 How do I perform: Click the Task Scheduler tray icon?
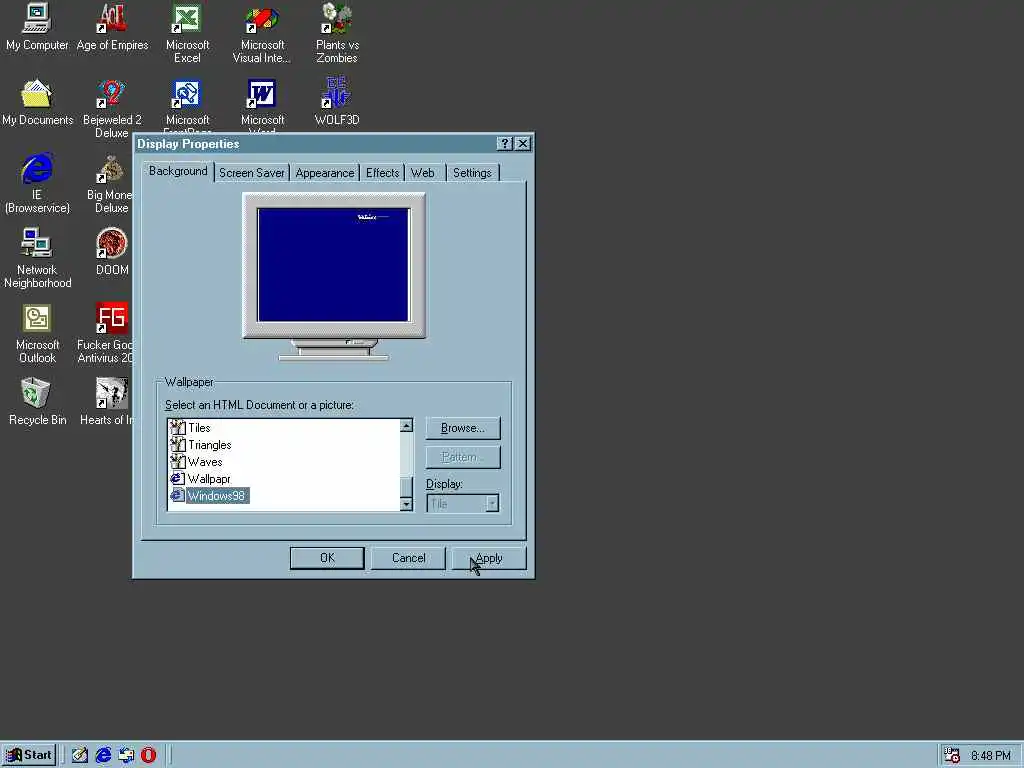tap(952, 756)
